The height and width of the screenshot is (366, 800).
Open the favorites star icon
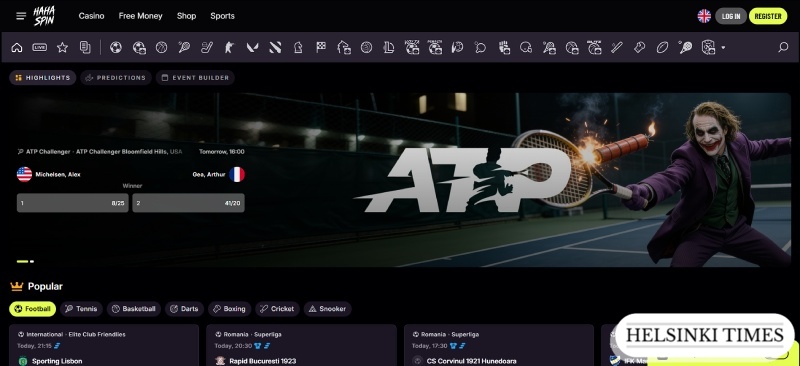coord(62,47)
